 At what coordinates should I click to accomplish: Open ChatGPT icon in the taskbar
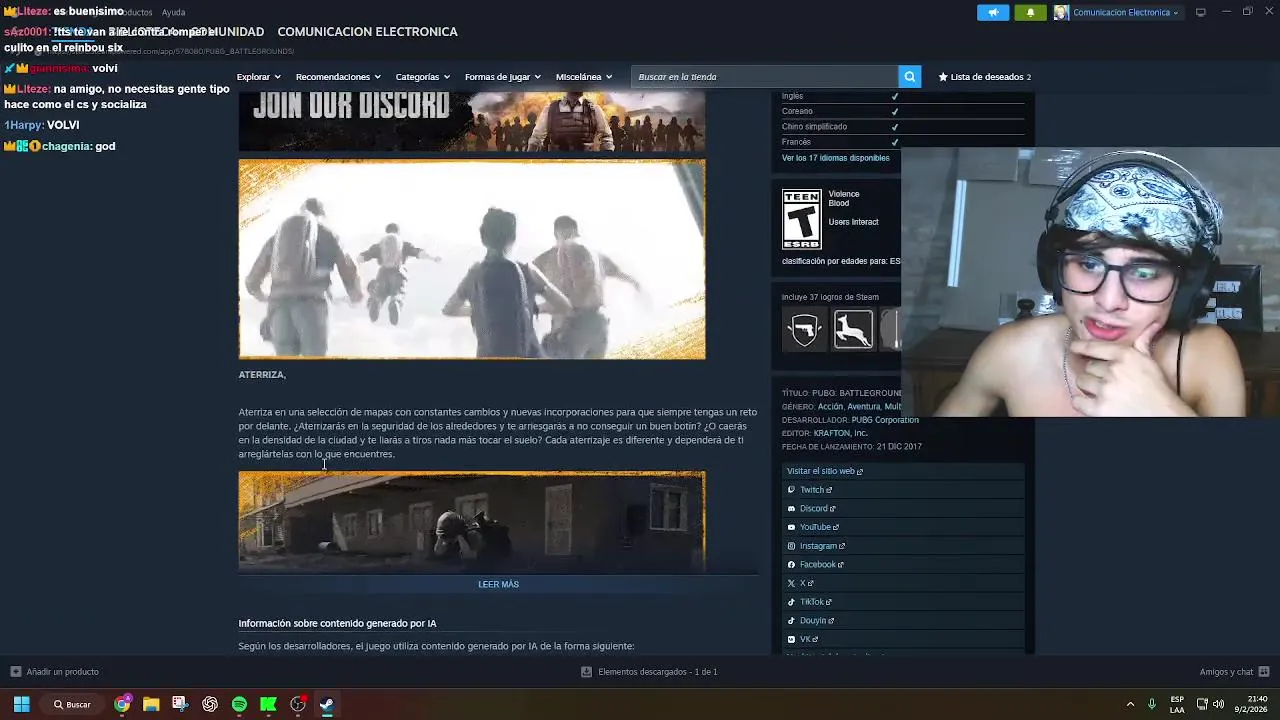(210, 704)
